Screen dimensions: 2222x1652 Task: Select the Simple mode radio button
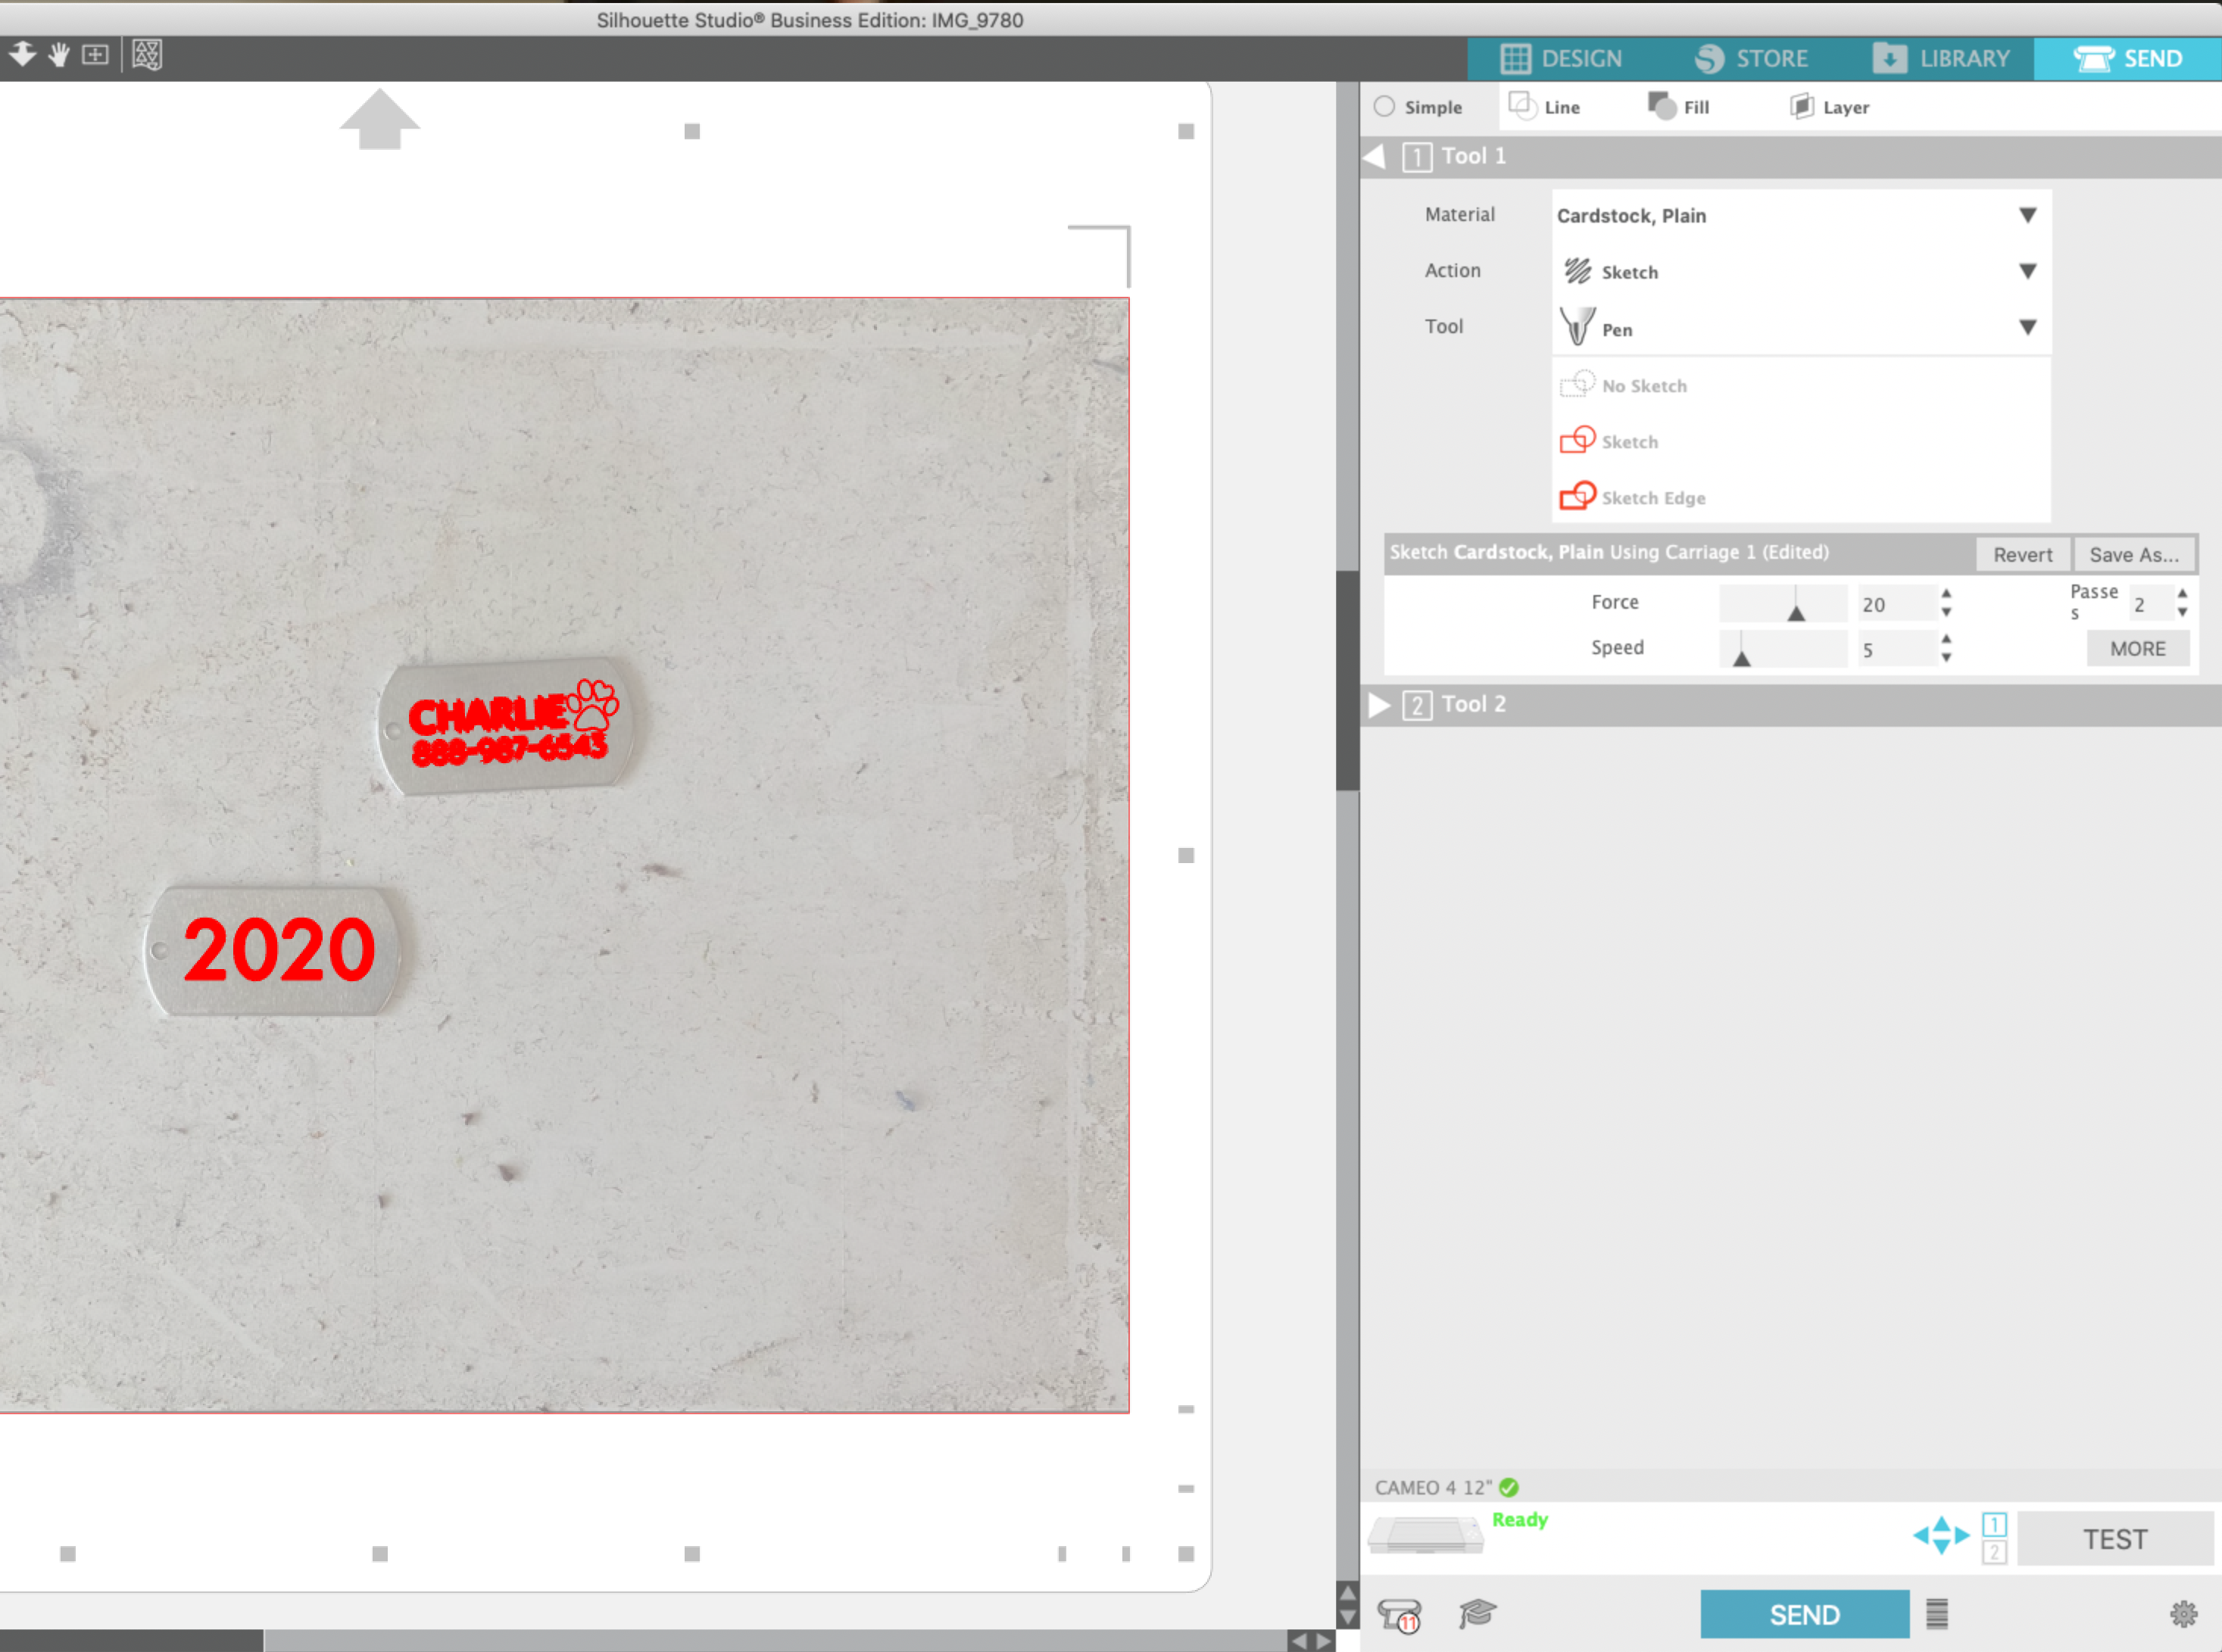(x=1385, y=106)
